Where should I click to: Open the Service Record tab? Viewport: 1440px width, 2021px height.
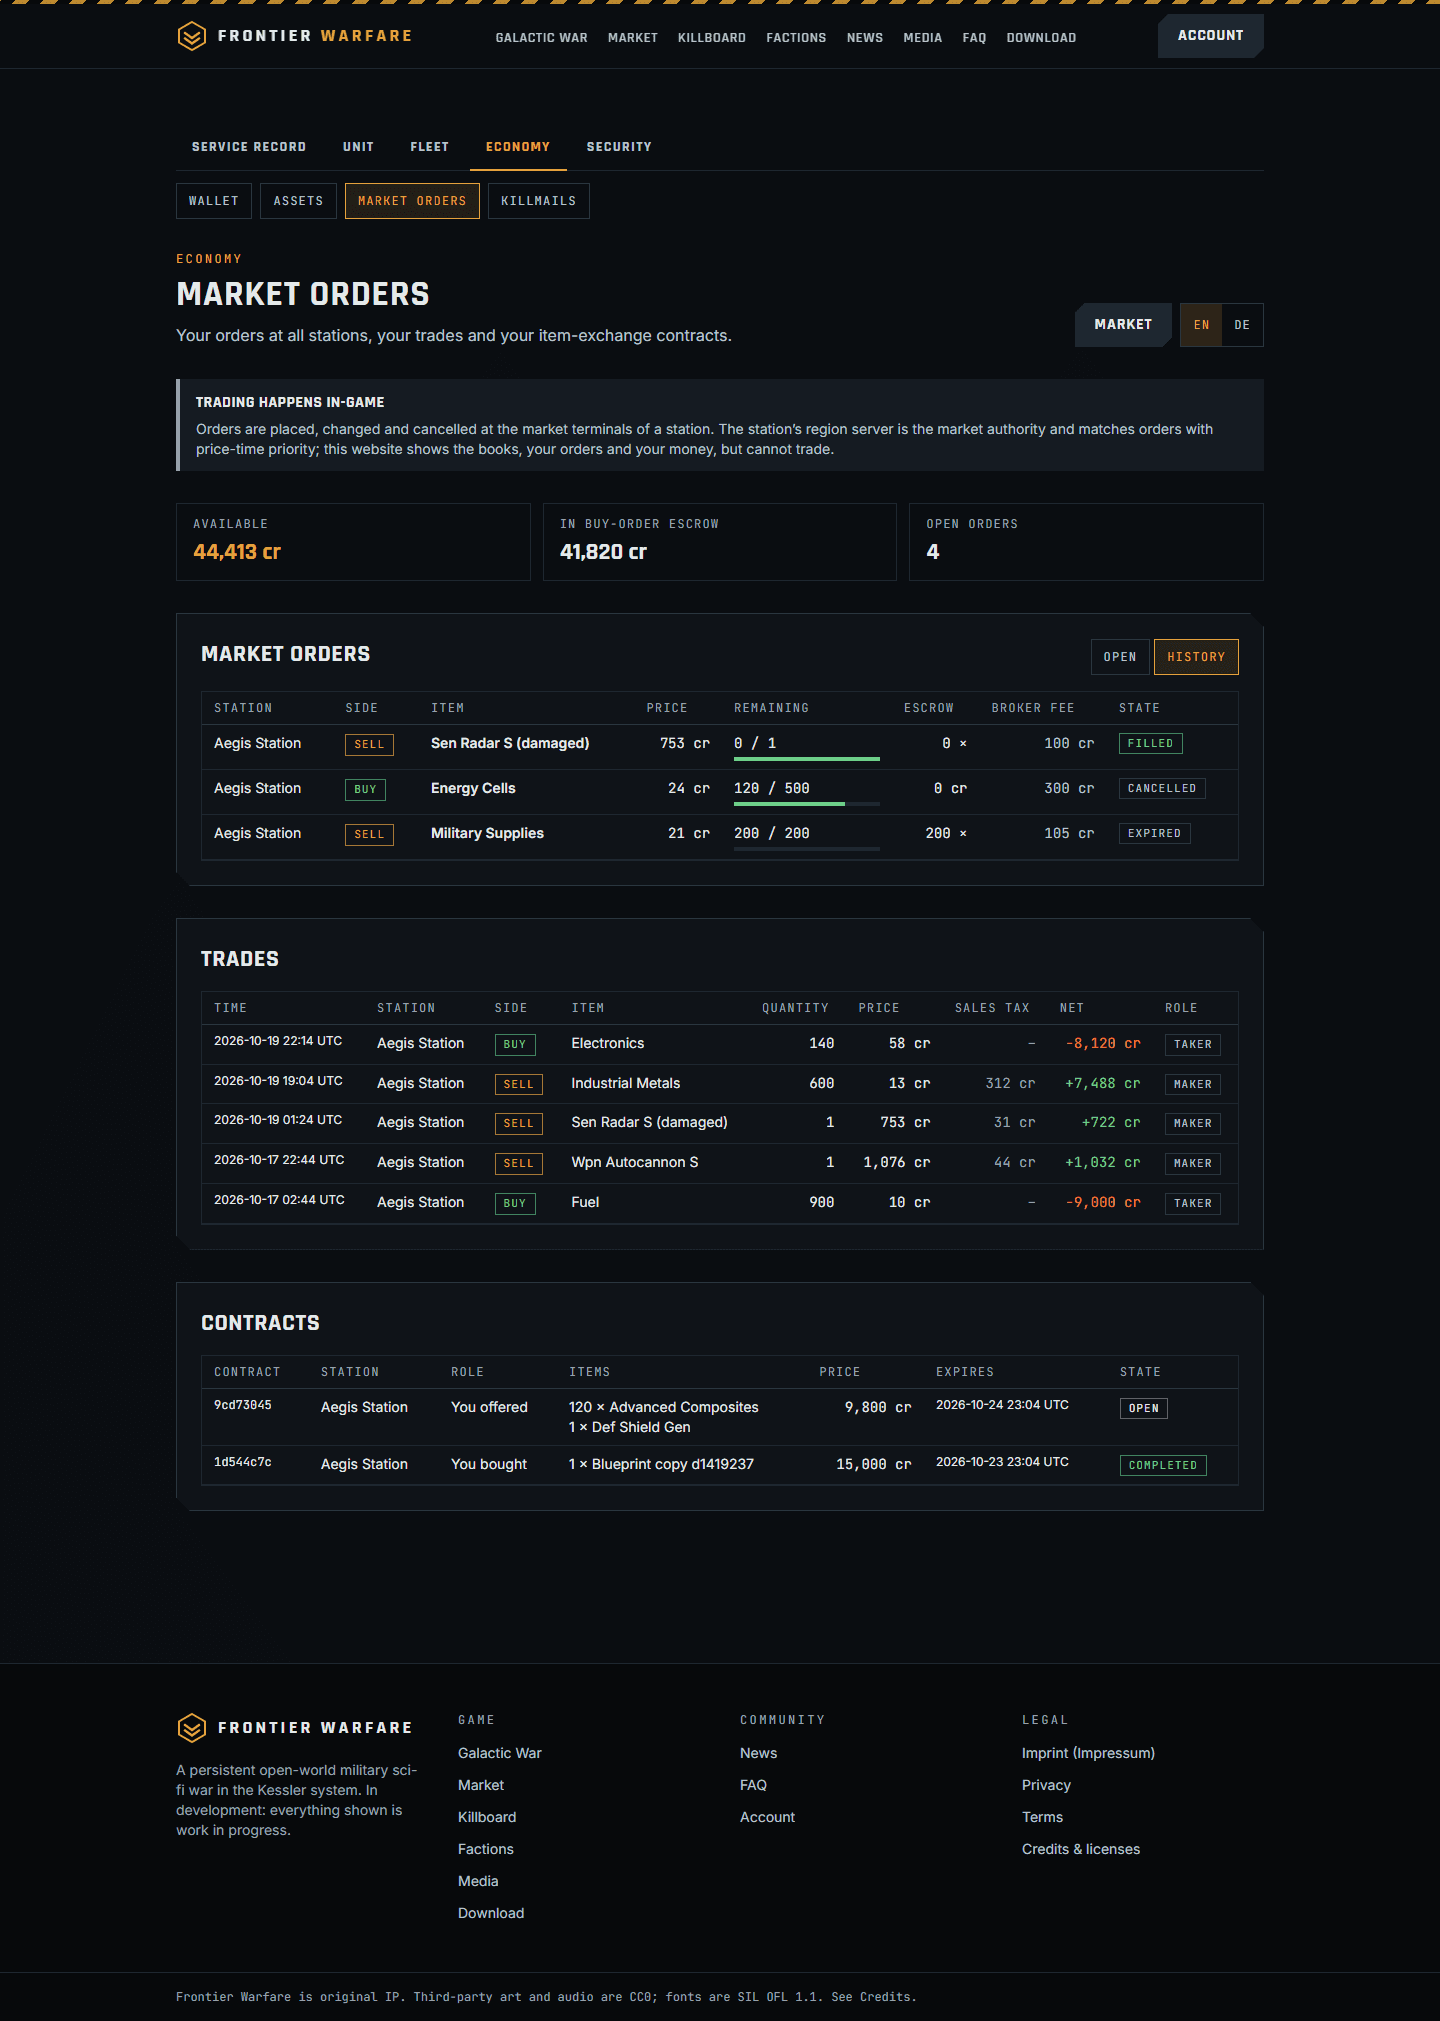249,147
